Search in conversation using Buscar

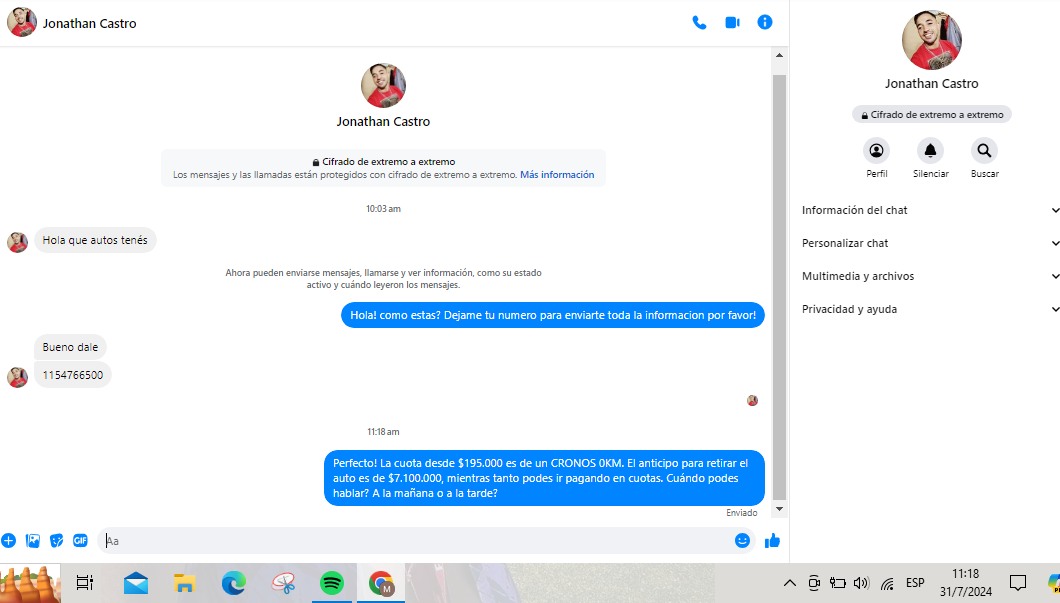coord(984,151)
